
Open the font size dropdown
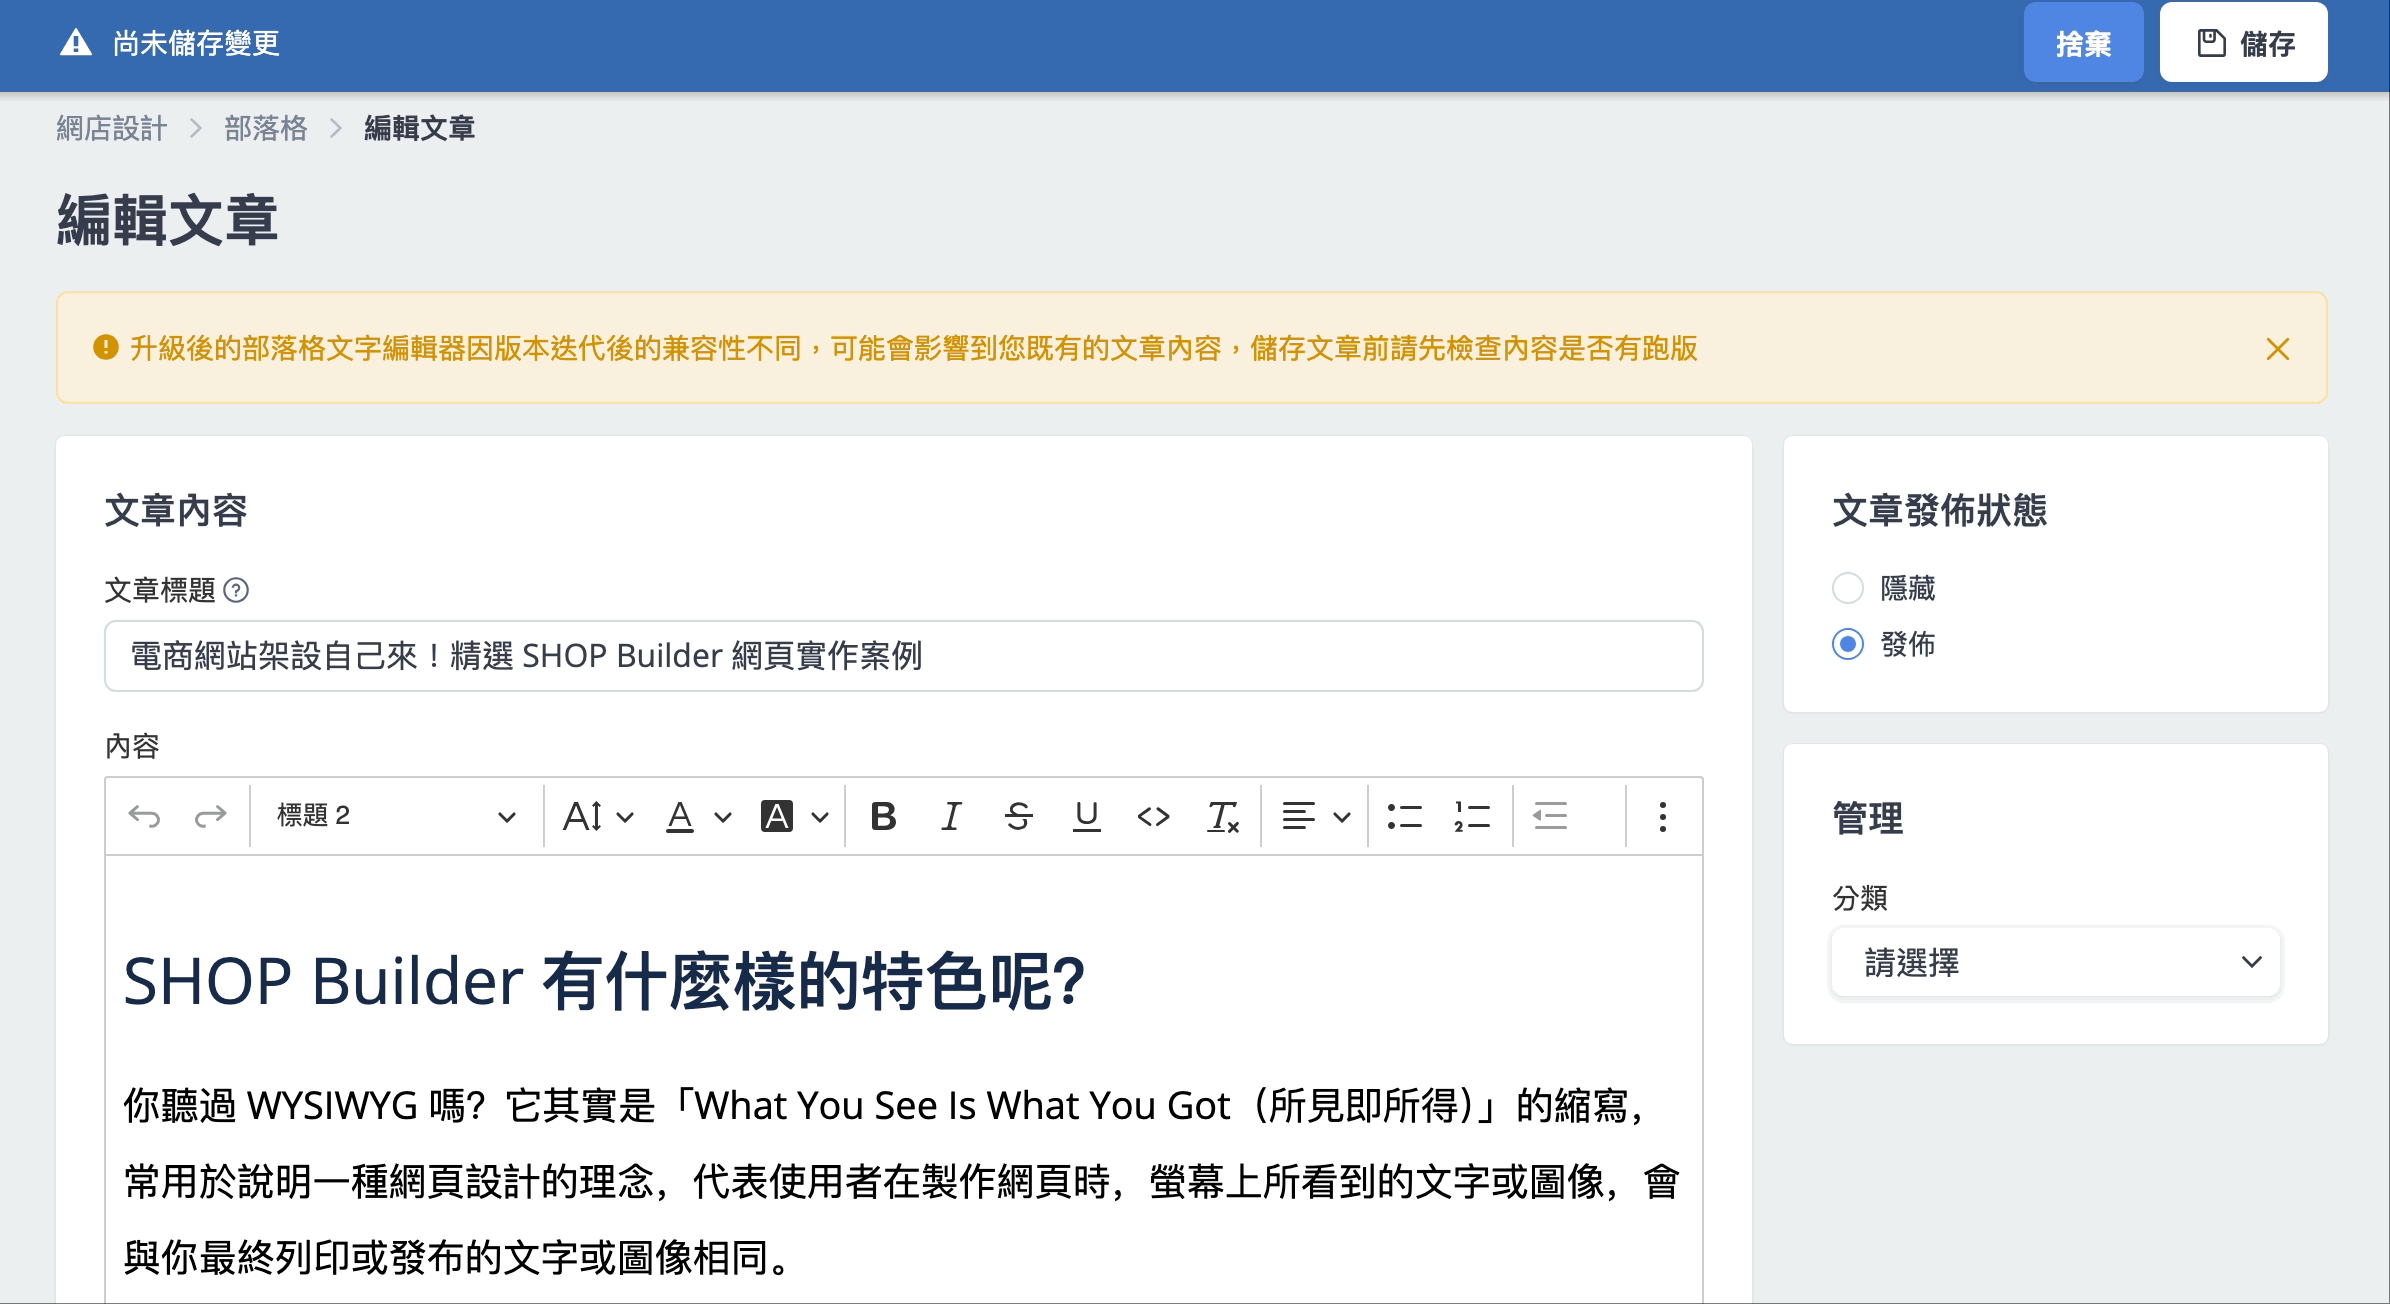598,816
